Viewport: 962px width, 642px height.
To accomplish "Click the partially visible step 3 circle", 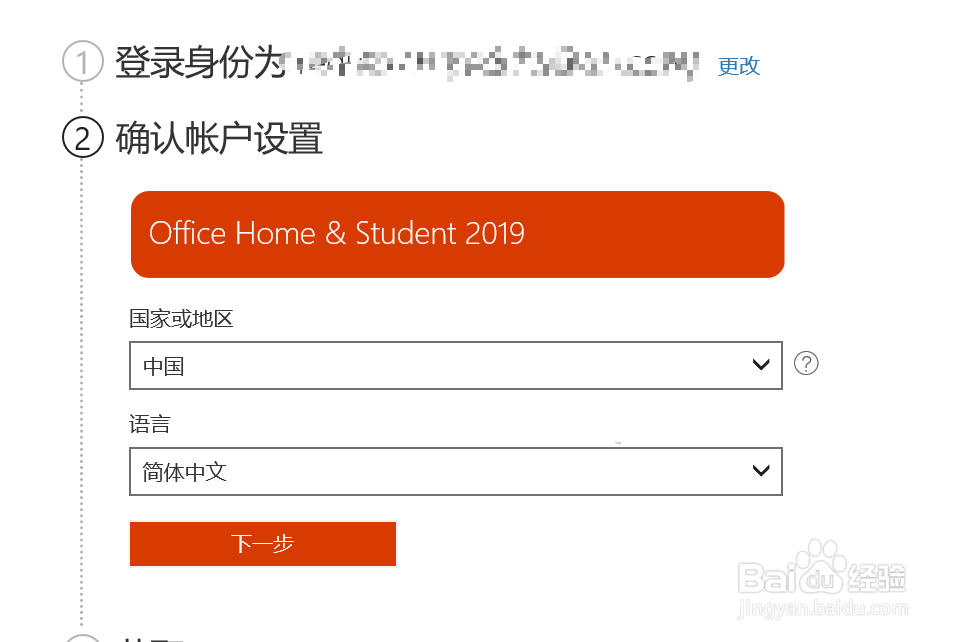I will click(x=83, y=637).
